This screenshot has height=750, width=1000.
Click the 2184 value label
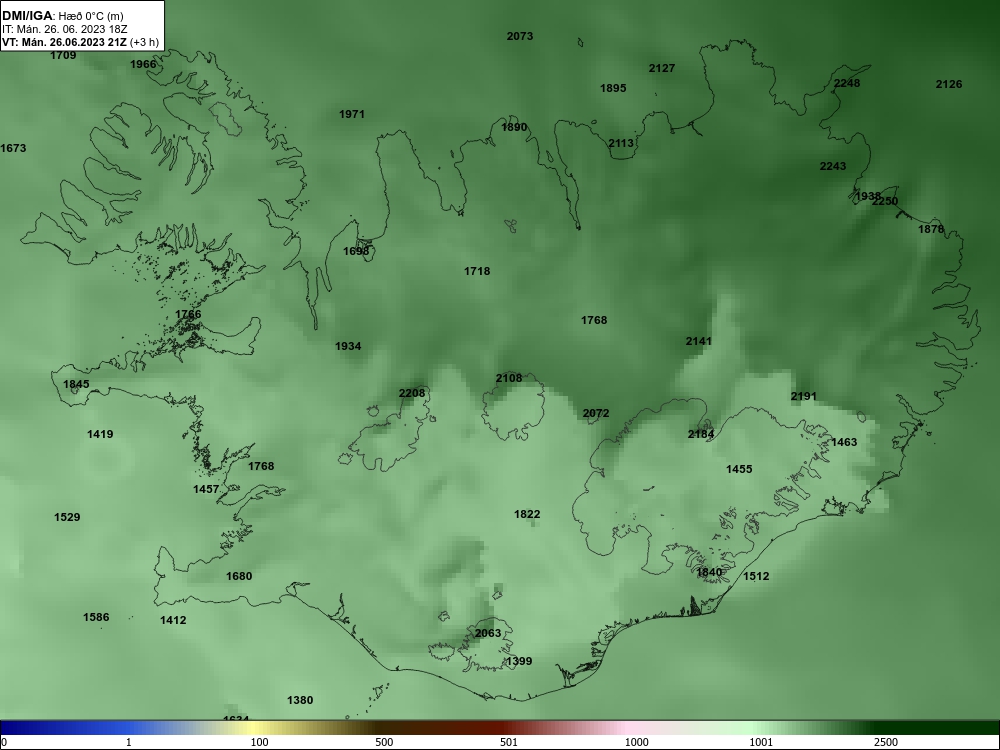click(701, 434)
